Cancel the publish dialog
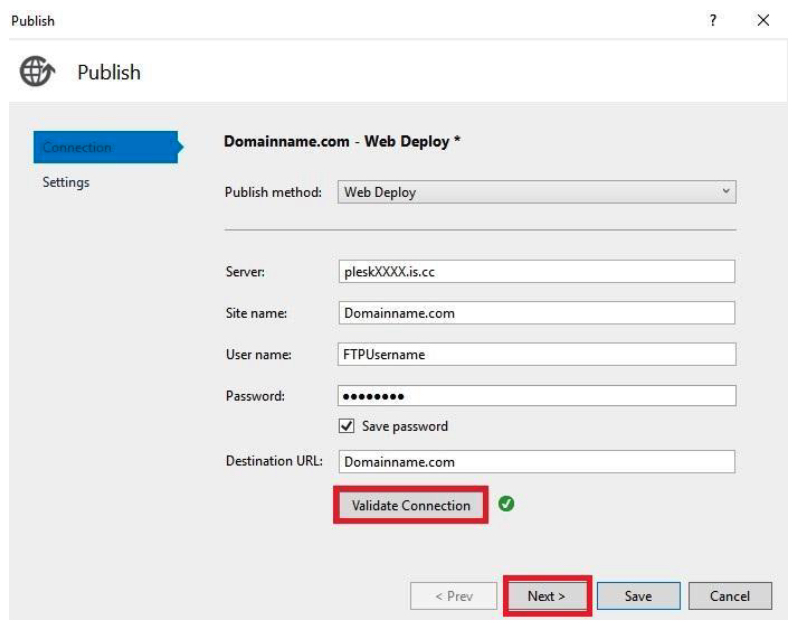The height and width of the screenshot is (627, 793). 730,596
